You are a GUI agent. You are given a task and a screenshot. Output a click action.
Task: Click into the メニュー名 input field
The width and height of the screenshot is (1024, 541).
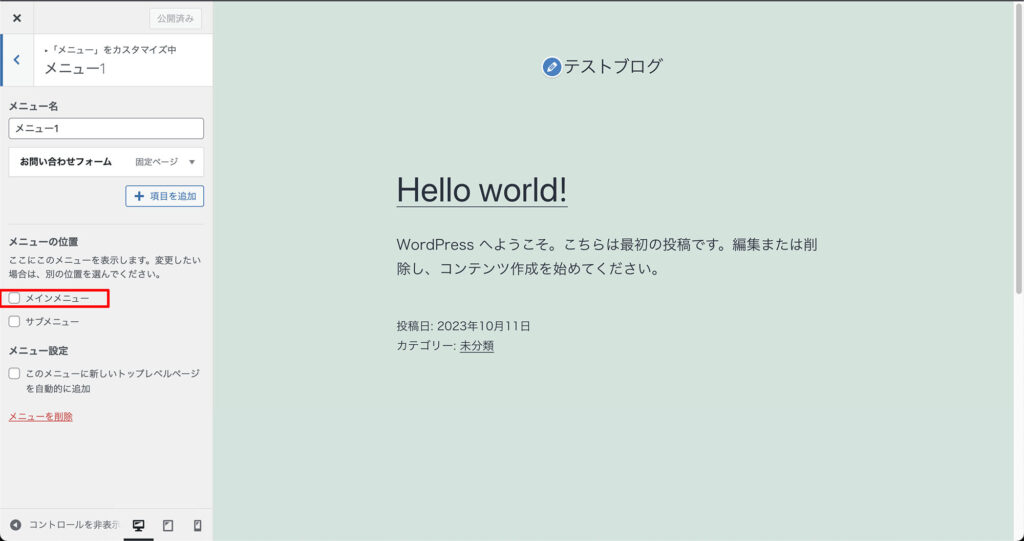106,129
